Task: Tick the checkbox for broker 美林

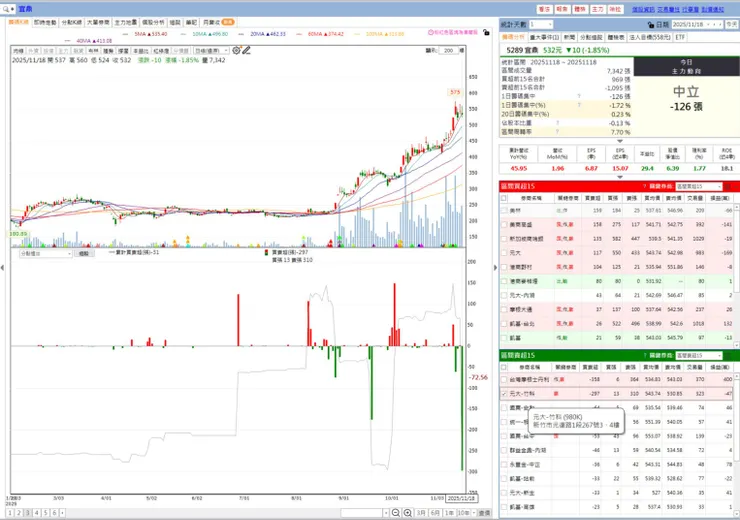Action: (504, 210)
